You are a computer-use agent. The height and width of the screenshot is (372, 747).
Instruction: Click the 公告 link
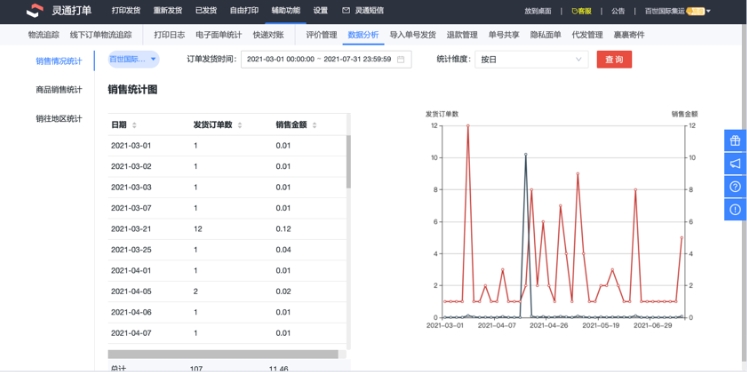tap(618, 11)
